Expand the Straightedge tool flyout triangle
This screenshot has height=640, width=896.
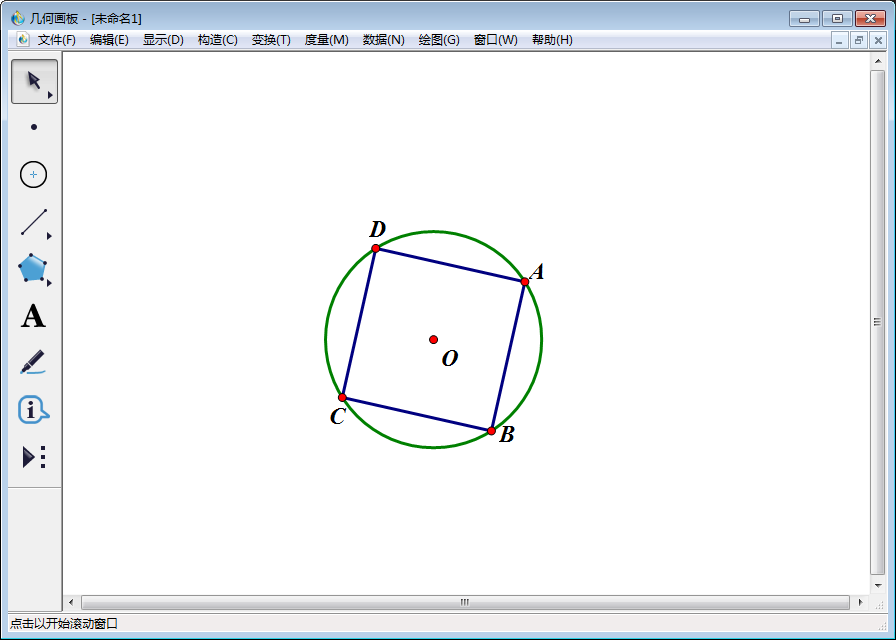pos(49,236)
